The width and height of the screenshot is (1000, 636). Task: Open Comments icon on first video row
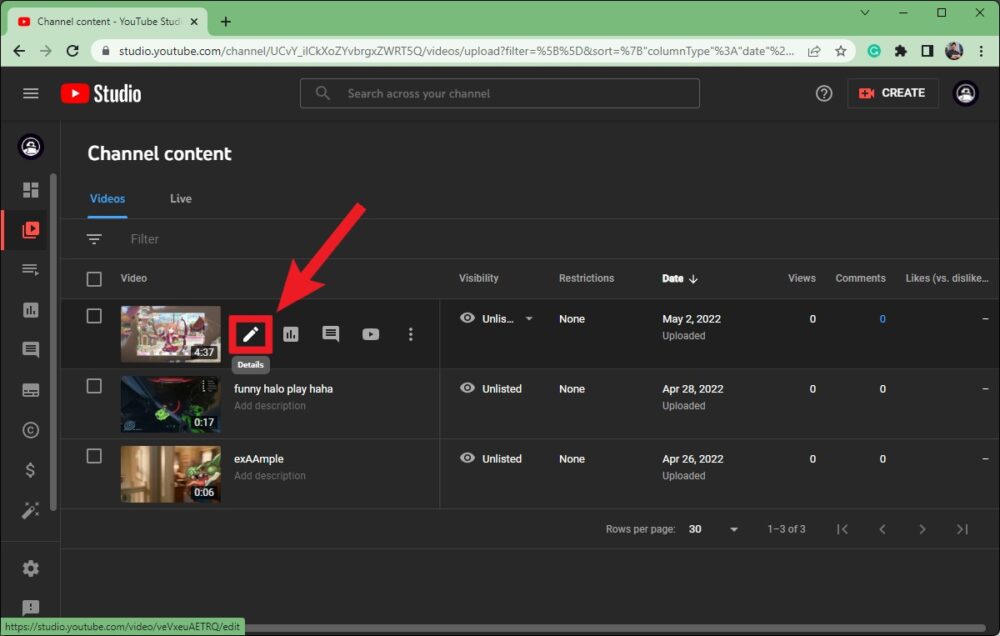pos(331,334)
